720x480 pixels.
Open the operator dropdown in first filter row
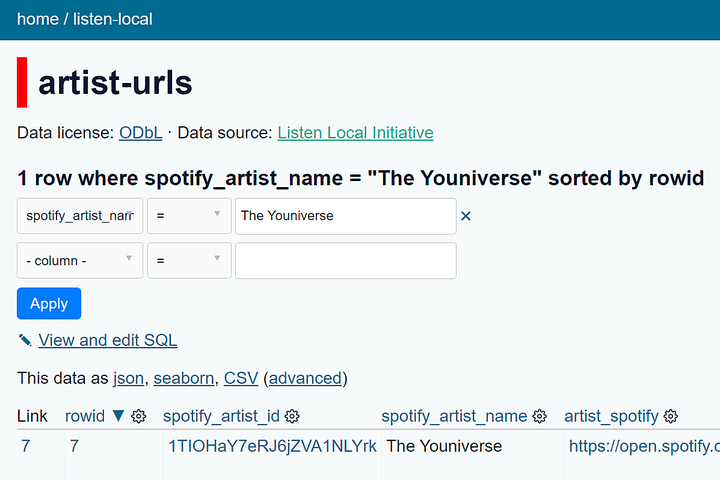click(189, 216)
